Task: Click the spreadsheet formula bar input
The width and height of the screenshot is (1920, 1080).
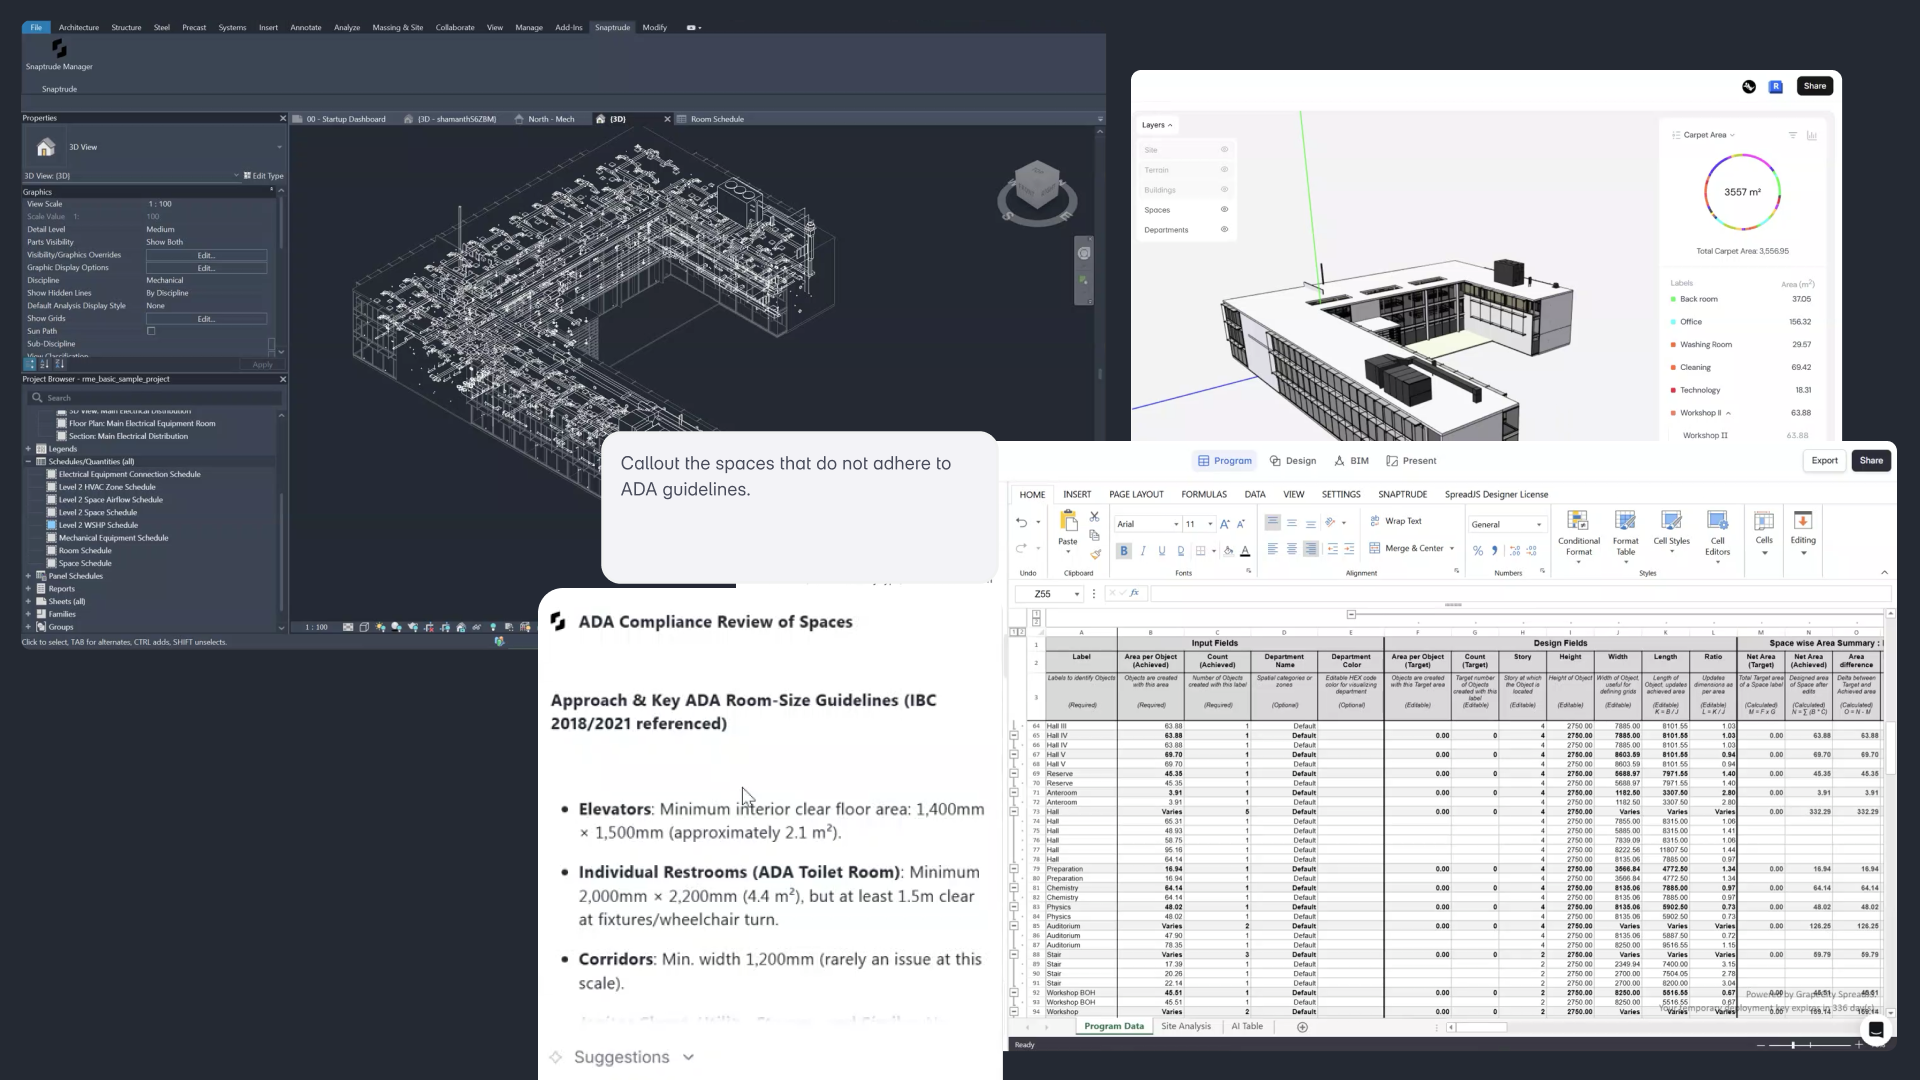Action: [1500, 594]
